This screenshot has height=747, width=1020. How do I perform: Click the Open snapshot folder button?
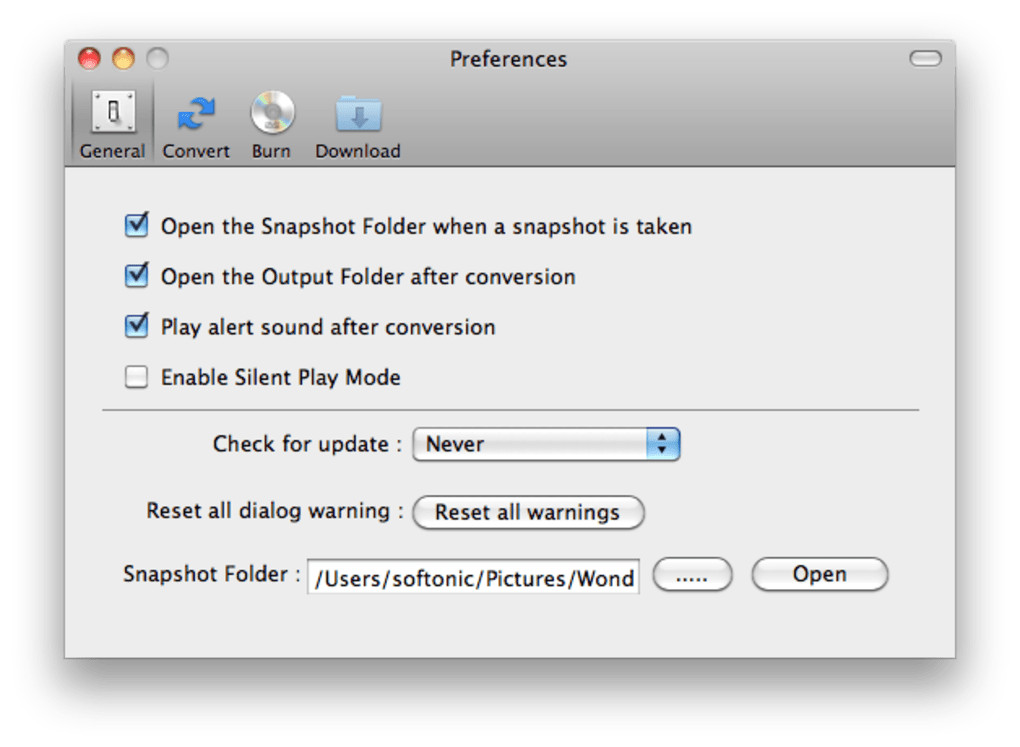(819, 575)
